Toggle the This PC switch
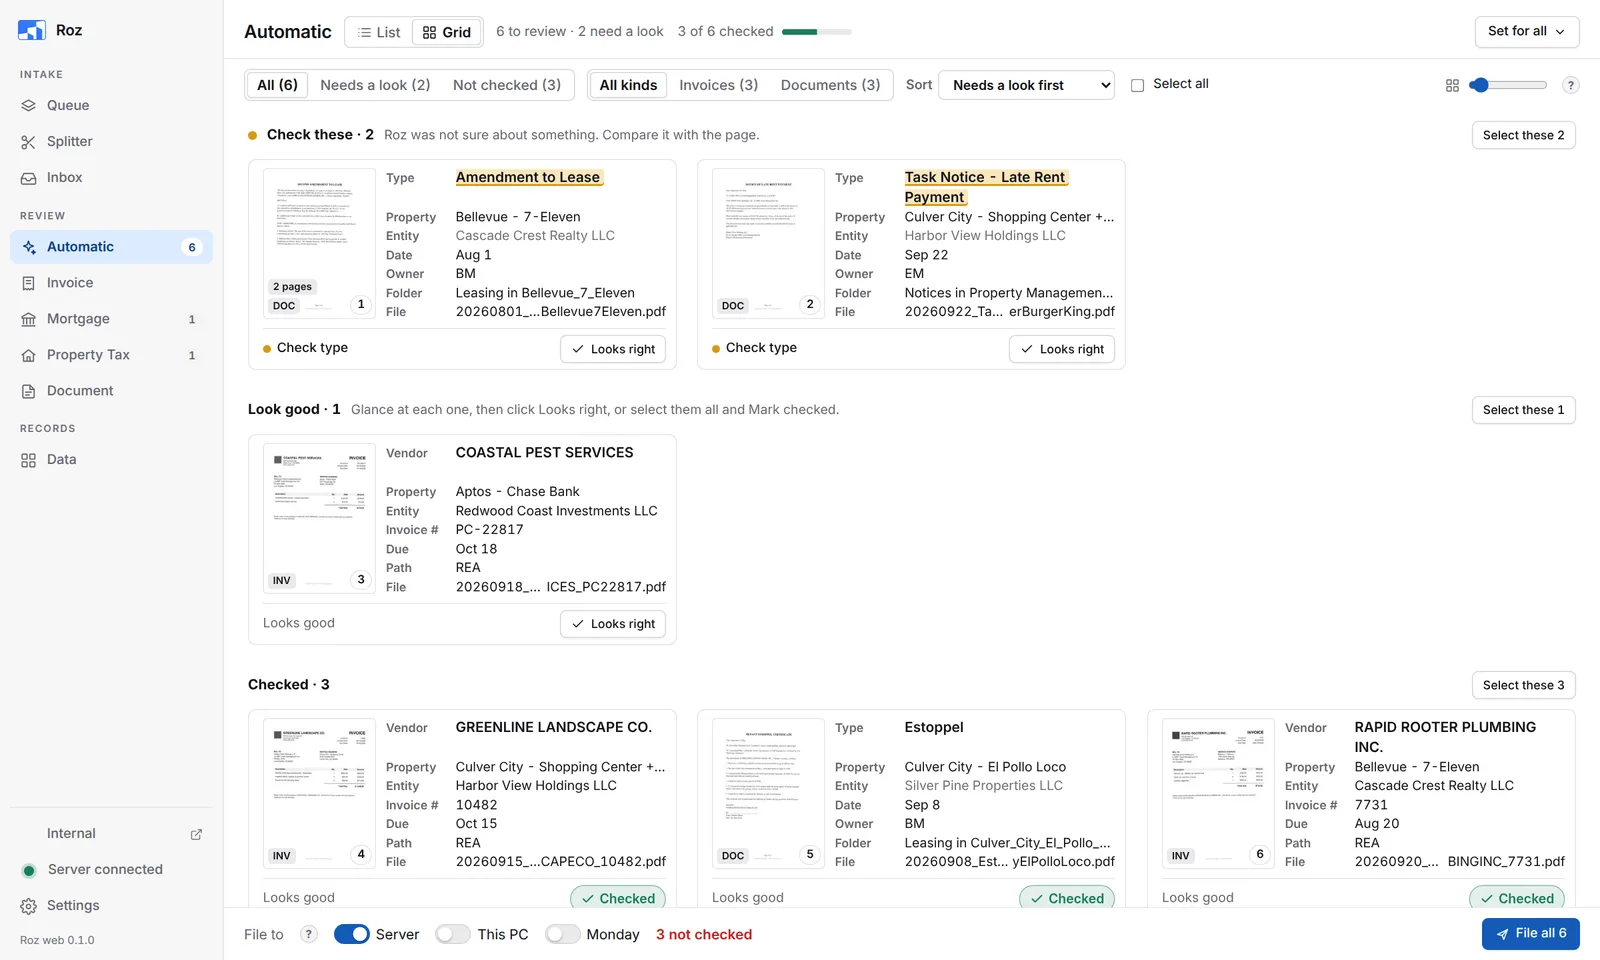The width and height of the screenshot is (1600, 960). [x=453, y=934]
